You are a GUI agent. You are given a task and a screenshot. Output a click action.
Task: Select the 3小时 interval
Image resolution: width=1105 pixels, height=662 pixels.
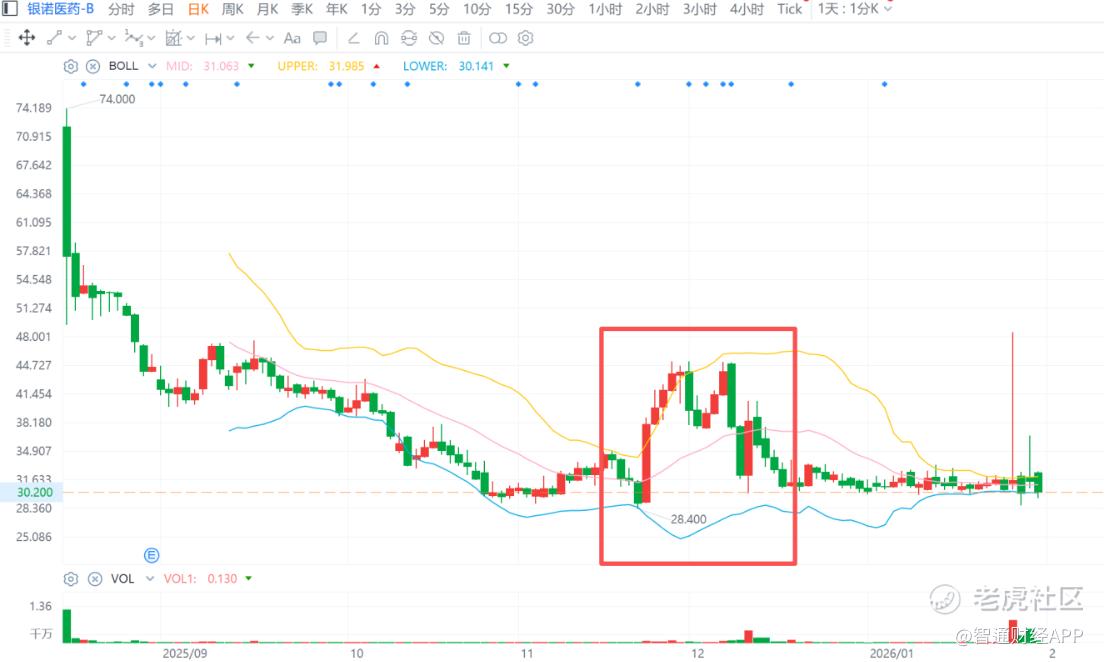699,9
